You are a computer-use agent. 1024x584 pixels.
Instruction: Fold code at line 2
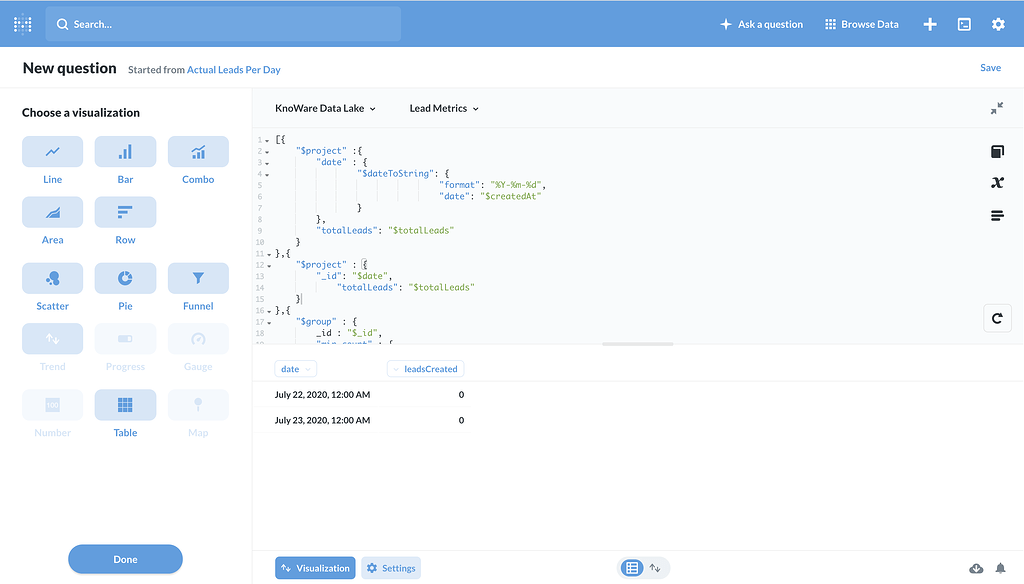pos(267,152)
